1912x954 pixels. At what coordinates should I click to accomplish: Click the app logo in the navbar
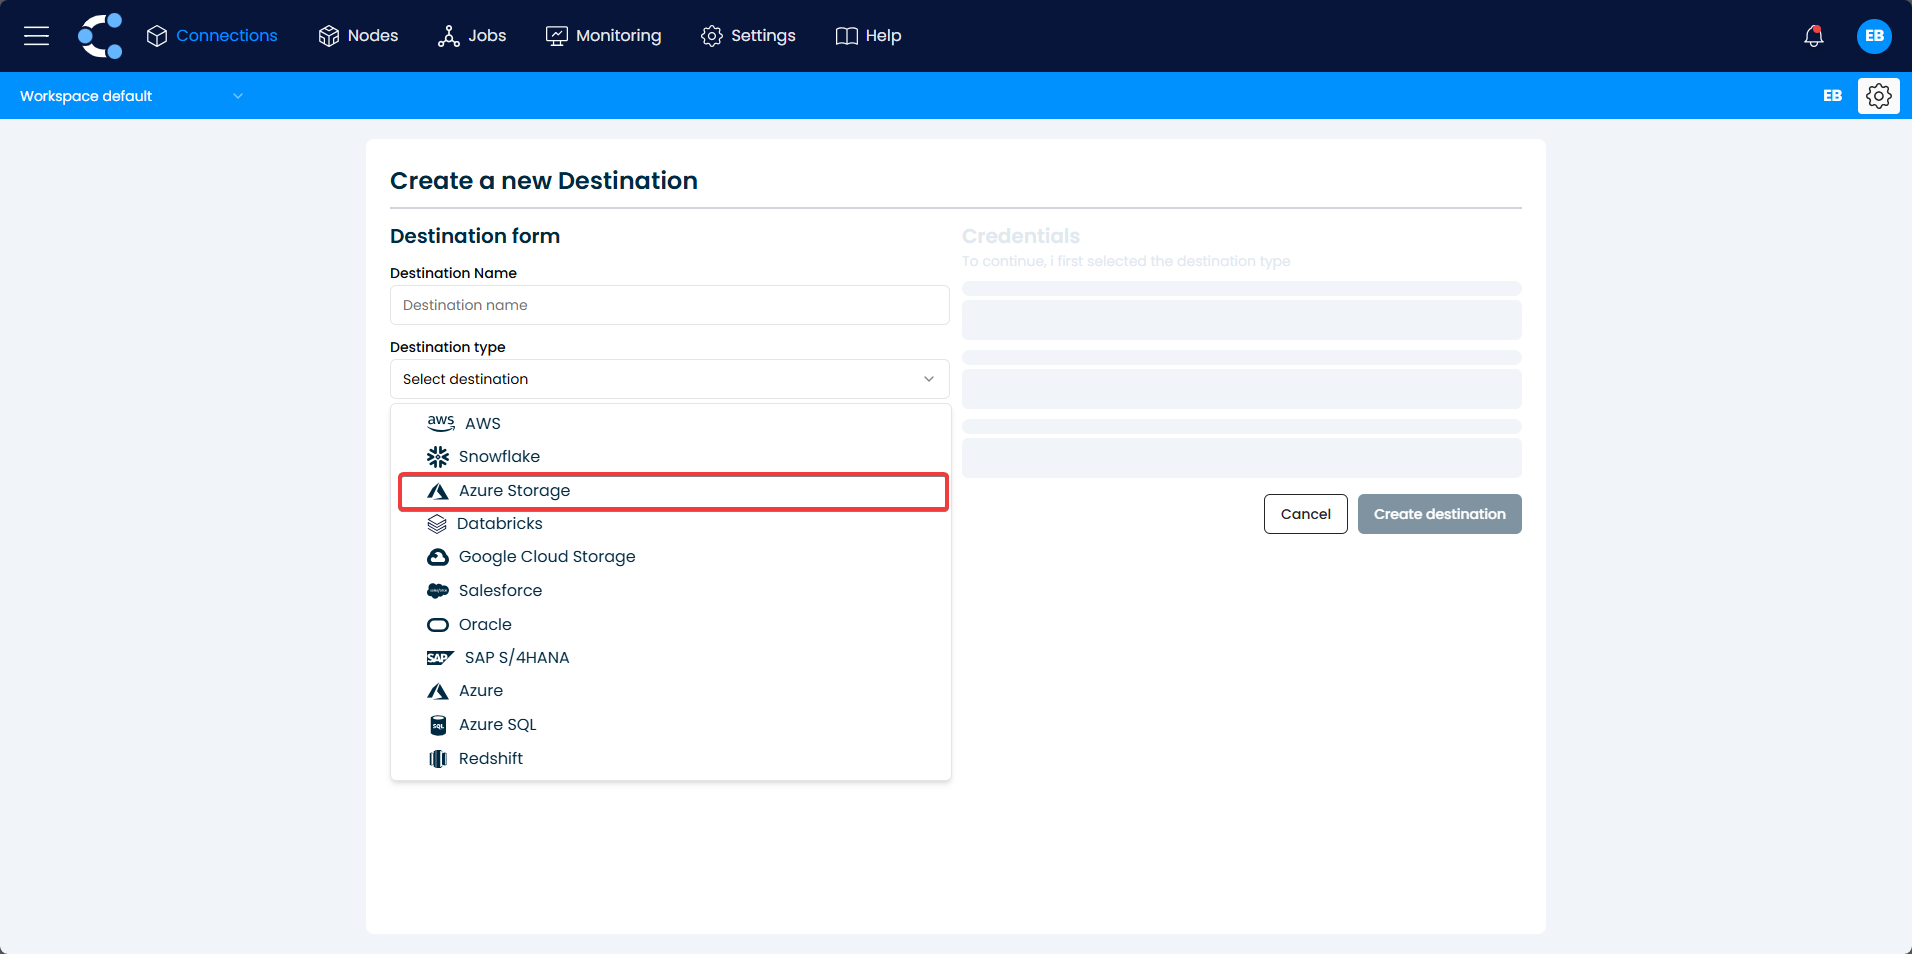(x=100, y=36)
